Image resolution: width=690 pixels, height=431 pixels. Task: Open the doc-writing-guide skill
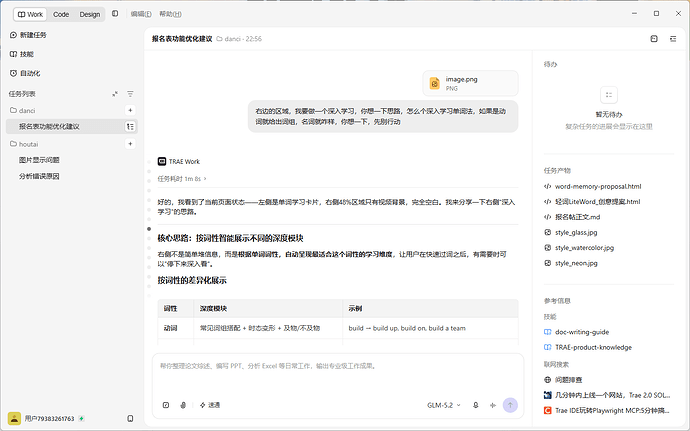[576, 332]
